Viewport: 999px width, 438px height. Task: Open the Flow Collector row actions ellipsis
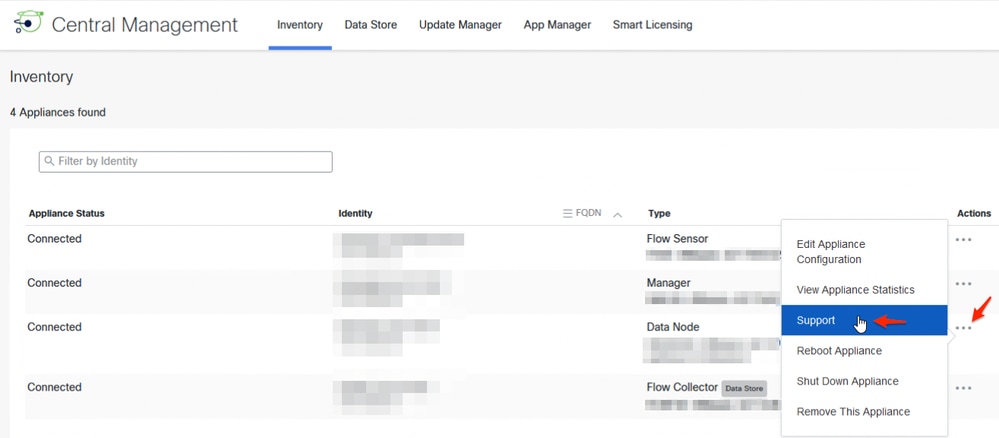(x=963, y=388)
